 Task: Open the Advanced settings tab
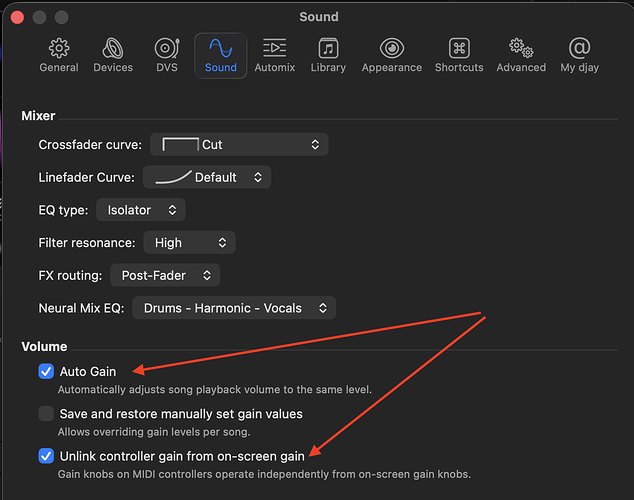[x=521, y=56]
